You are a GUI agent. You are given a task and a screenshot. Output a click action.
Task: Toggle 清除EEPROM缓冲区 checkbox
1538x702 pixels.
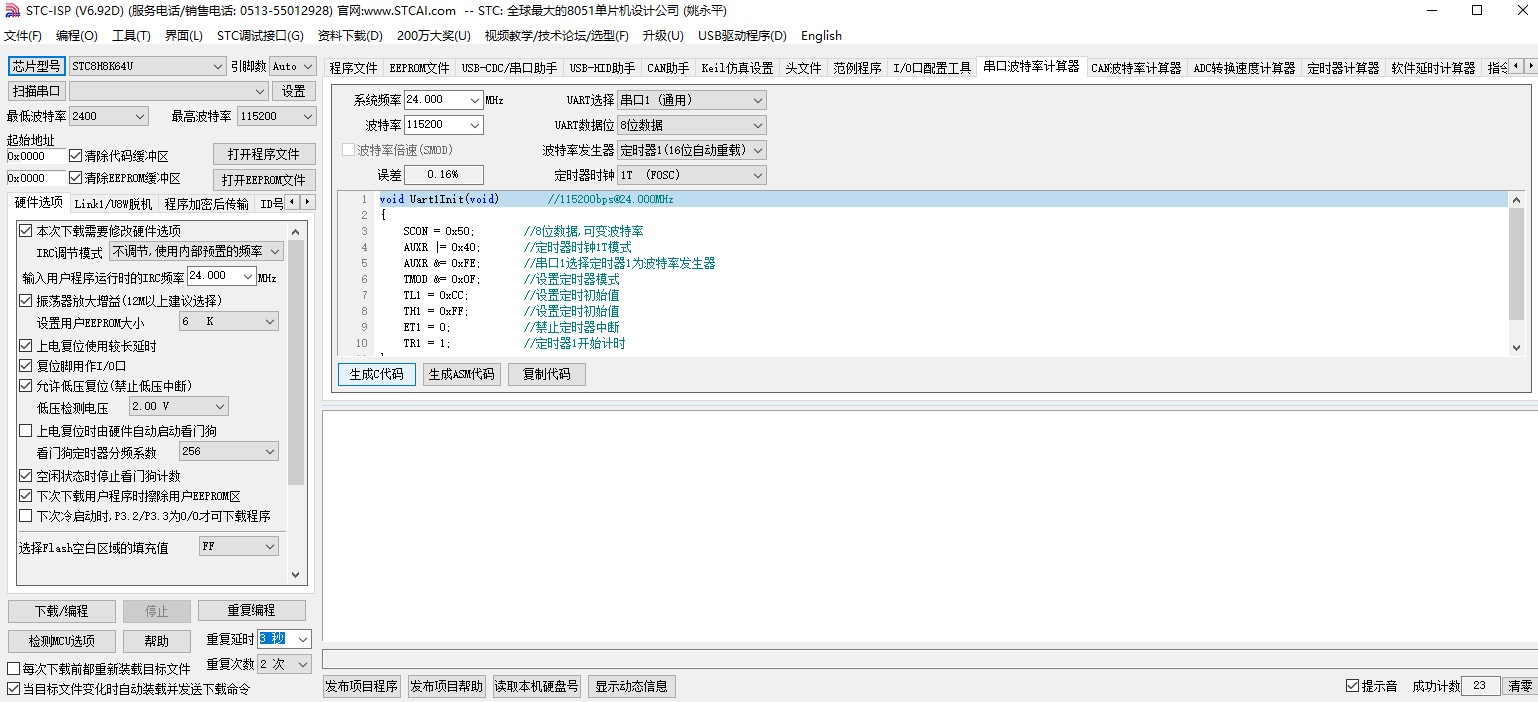(75, 178)
